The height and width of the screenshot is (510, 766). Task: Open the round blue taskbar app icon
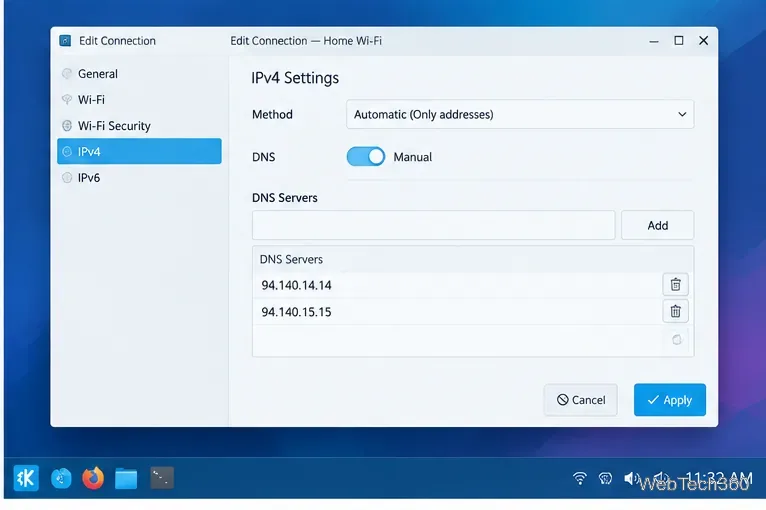tap(61, 478)
